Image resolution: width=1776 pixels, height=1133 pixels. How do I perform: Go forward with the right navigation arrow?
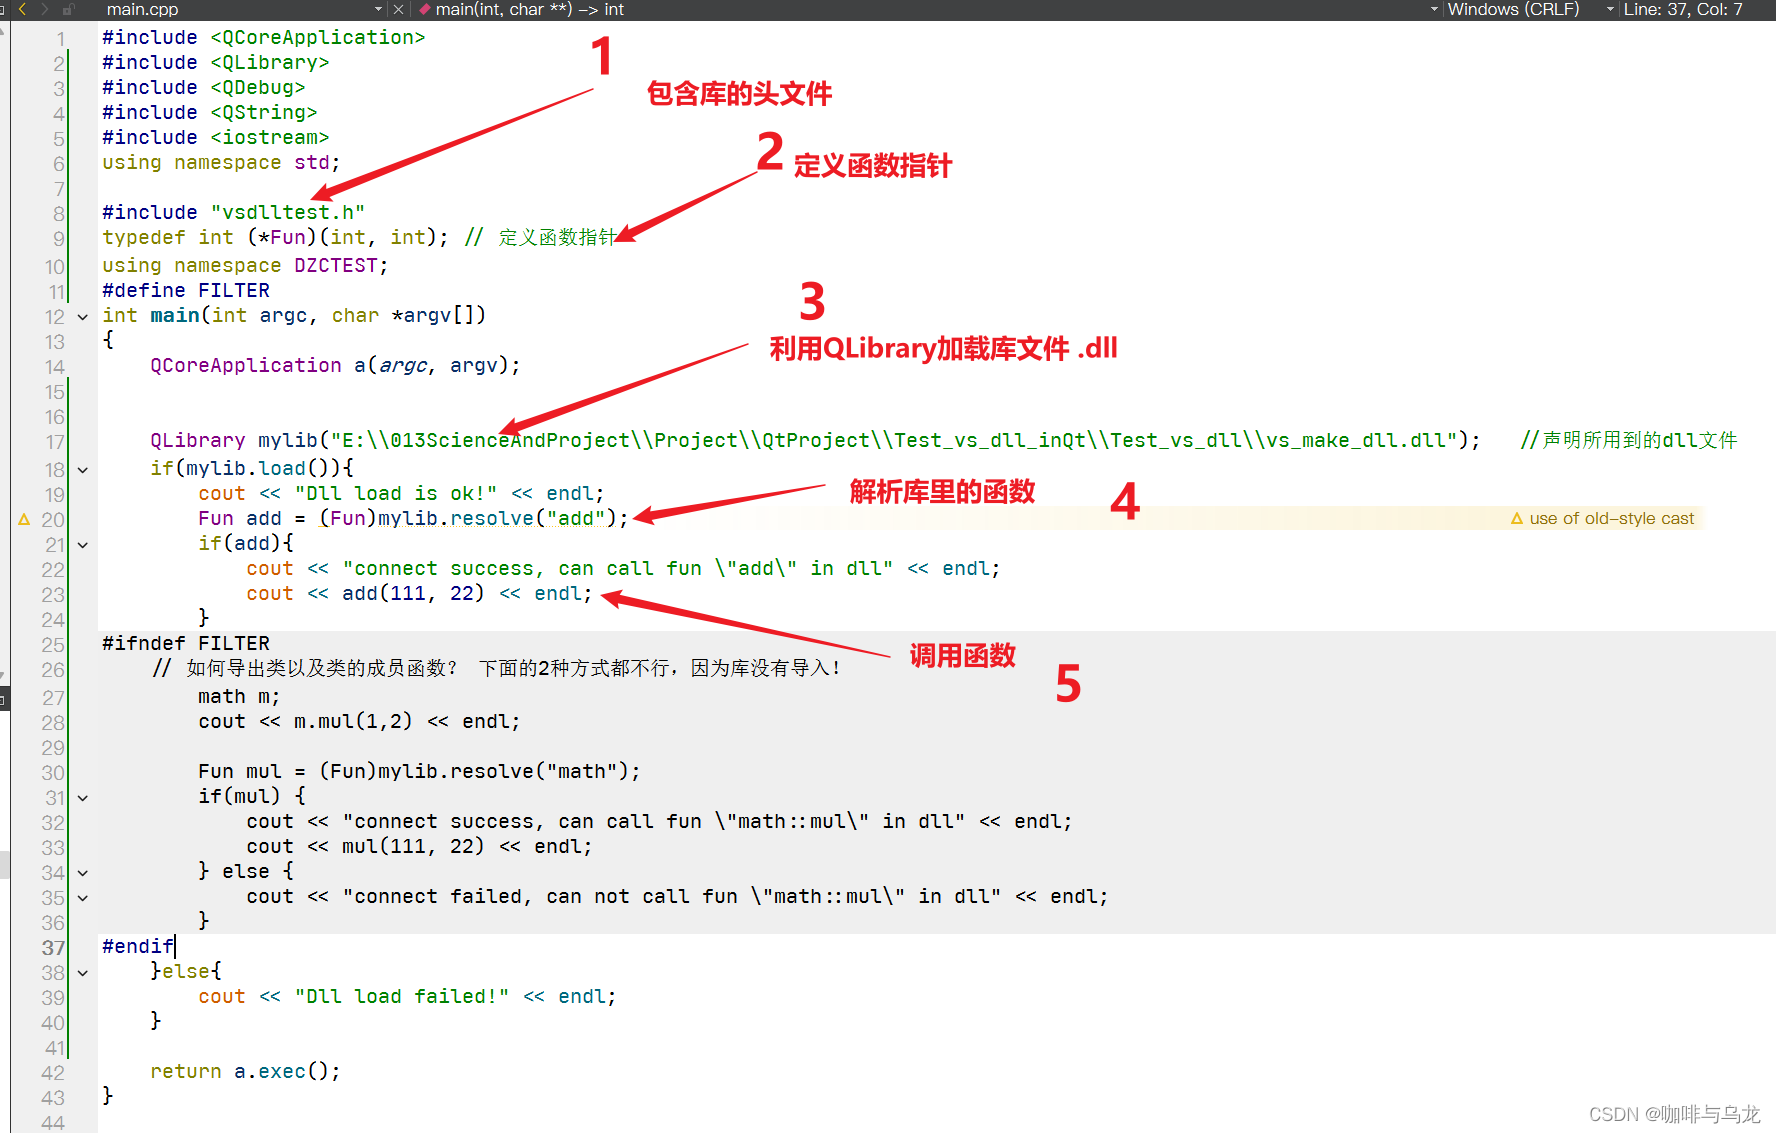click(x=44, y=9)
